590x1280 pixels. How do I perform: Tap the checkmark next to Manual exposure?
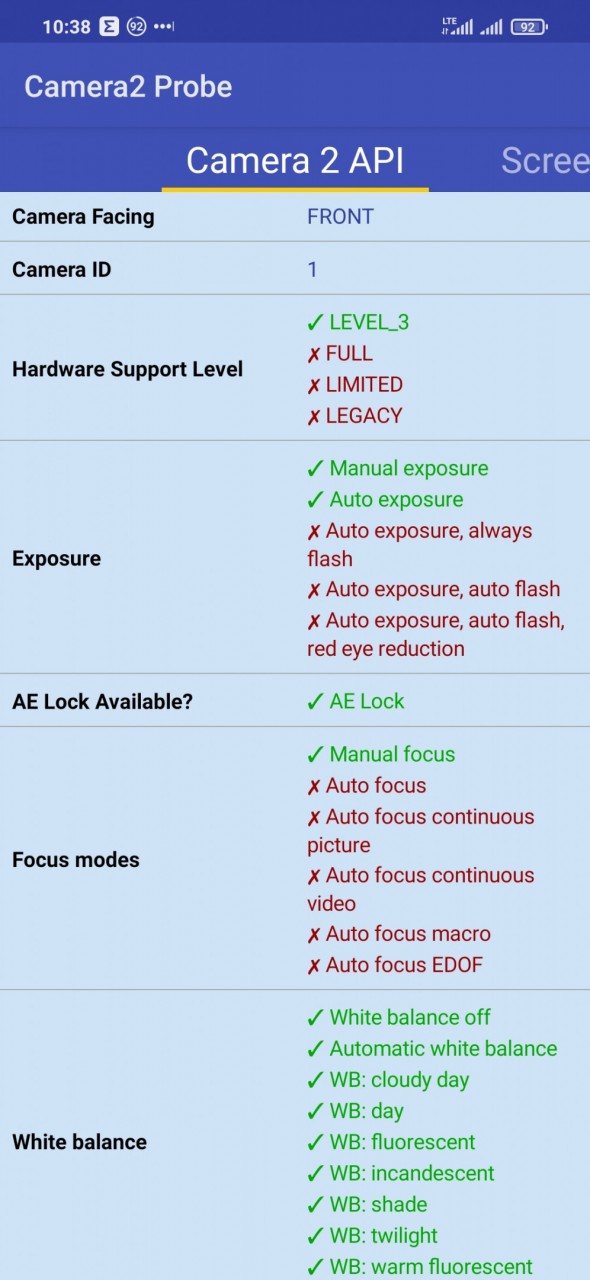315,469
